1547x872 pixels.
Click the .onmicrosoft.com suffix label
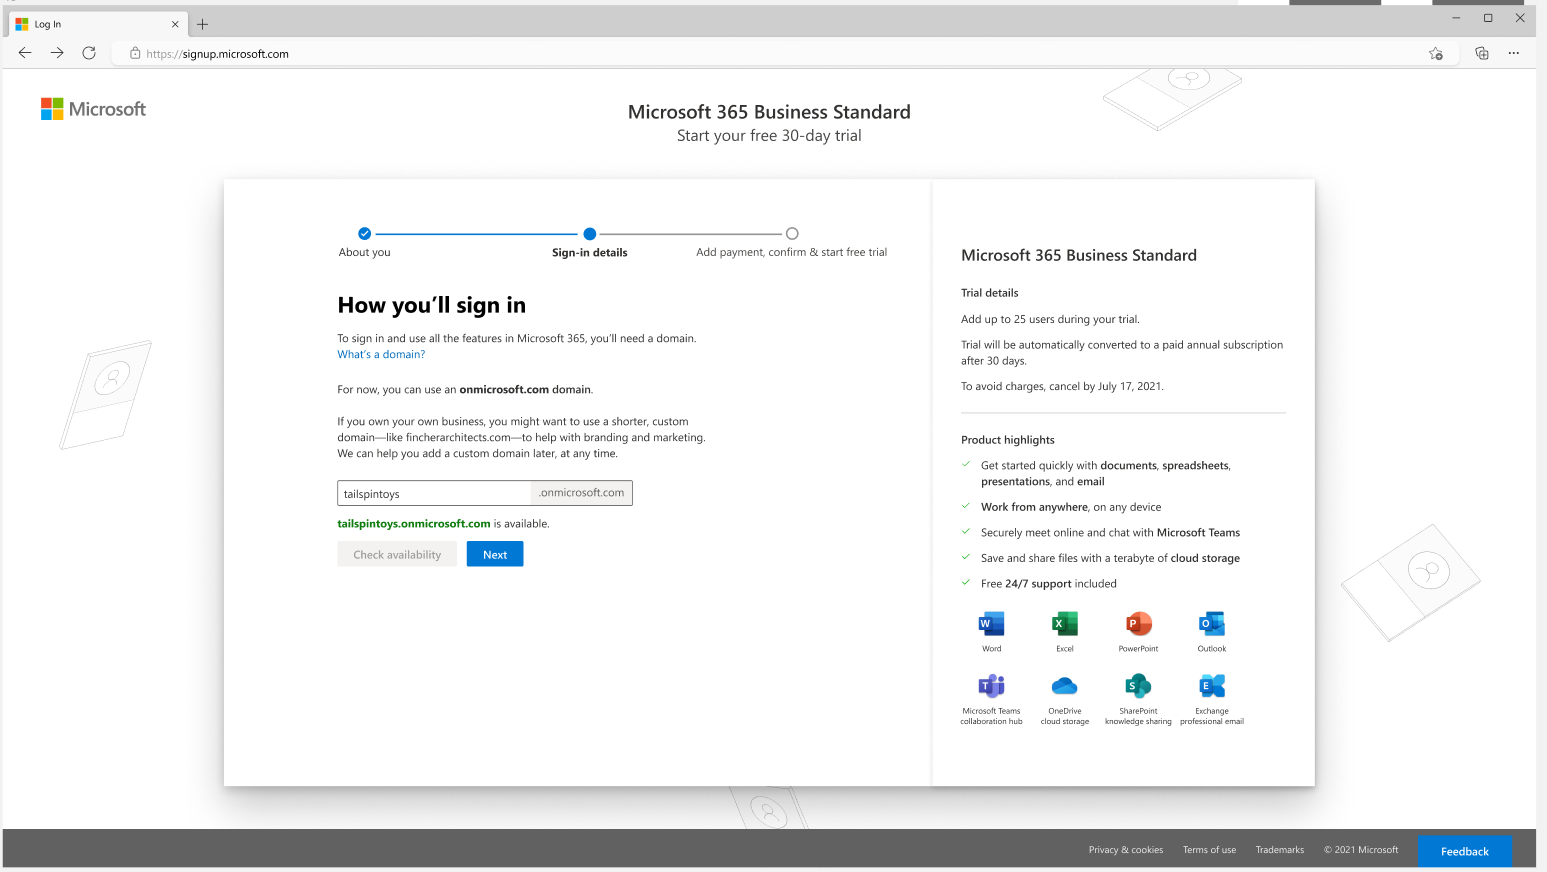pos(581,493)
